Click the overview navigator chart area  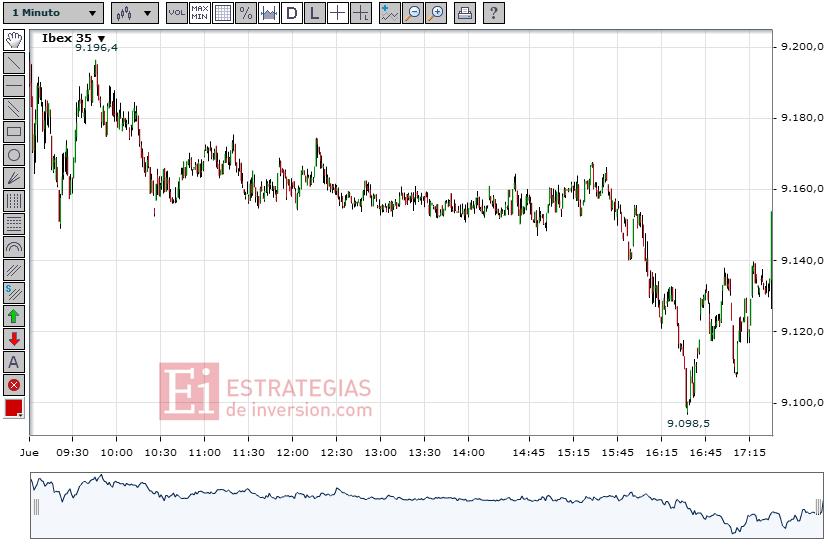(x=427, y=506)
